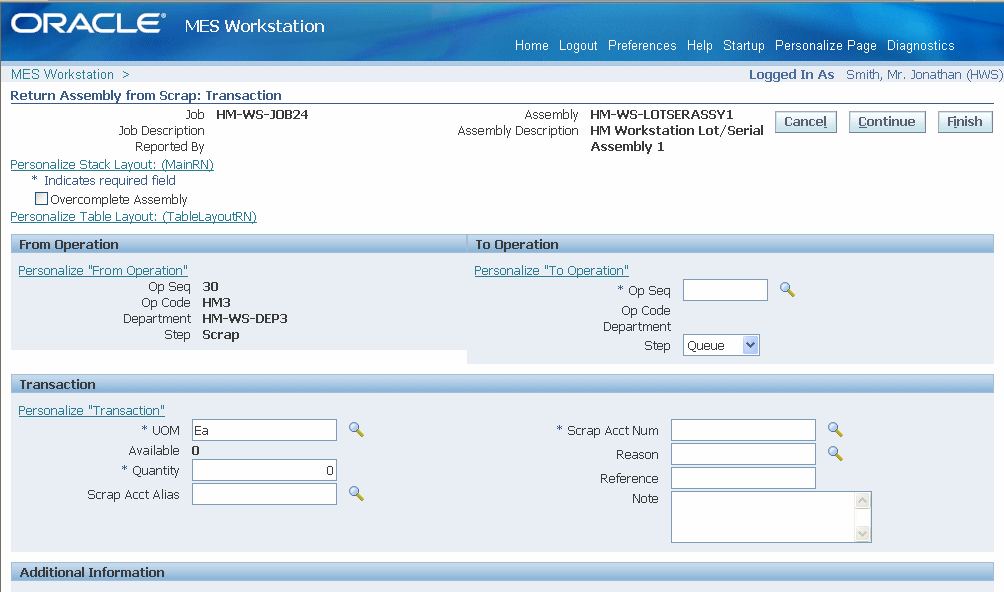This screenshot has width=1004, height=592.
Task: Open Personalize Page in the top menu
Action: pyautogui.click(x=826, y=45)
